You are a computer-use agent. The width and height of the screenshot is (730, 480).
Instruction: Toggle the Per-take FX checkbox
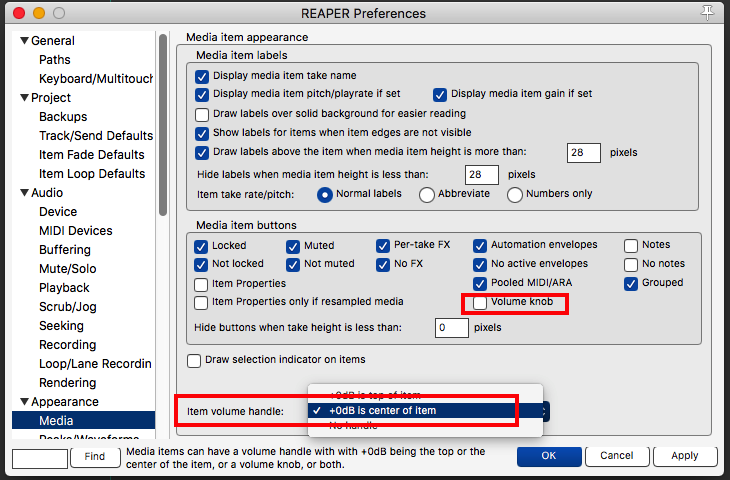tap(383, 245)
